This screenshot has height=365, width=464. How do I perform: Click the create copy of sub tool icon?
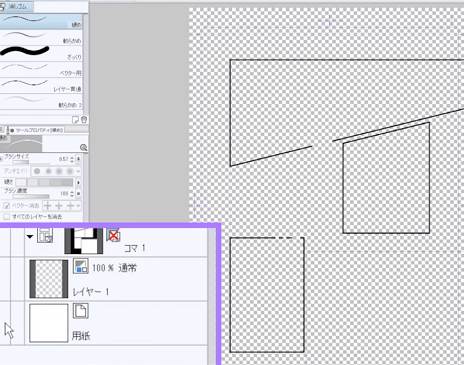pos(76,119)
